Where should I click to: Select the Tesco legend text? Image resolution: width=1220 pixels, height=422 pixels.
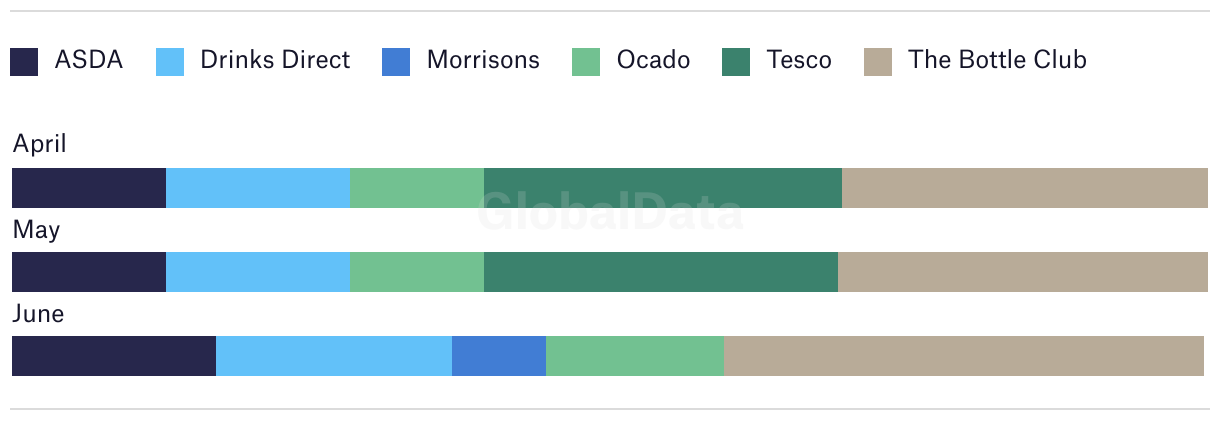pos(799,60)
